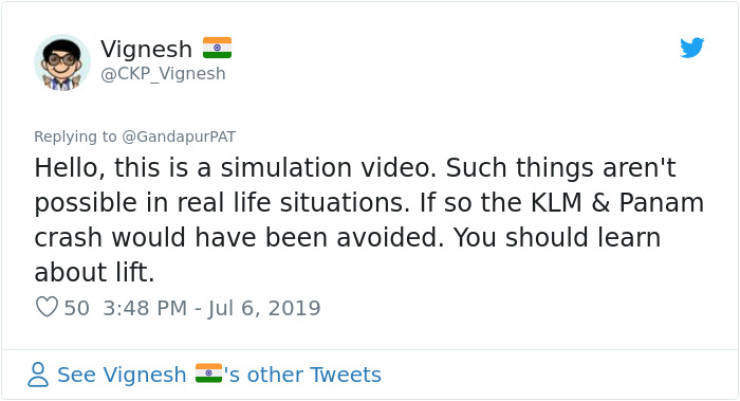Click the India flag beside the name Vignesh
The width and height of the screenshot is (740, 401).
click(x=217, y=47)
